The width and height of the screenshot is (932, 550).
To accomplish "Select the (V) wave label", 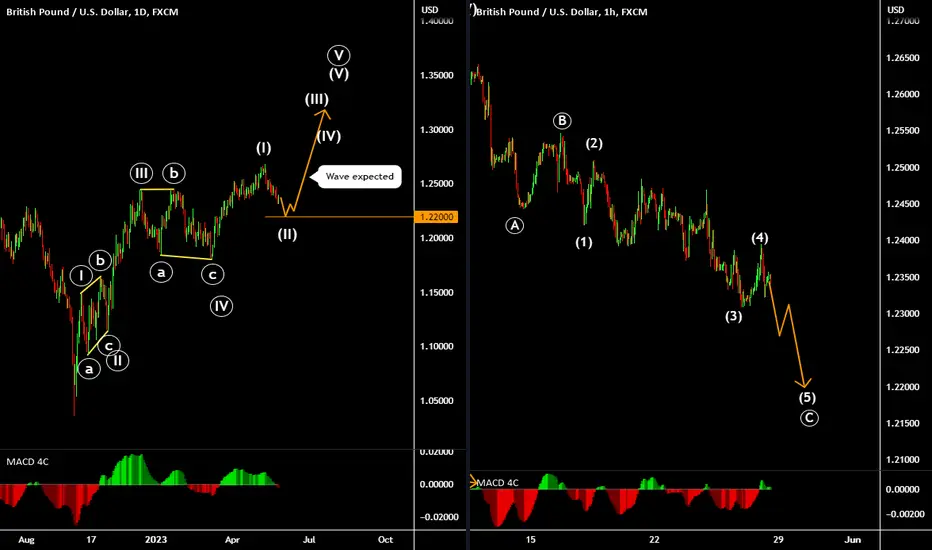I will click(339, 74).
